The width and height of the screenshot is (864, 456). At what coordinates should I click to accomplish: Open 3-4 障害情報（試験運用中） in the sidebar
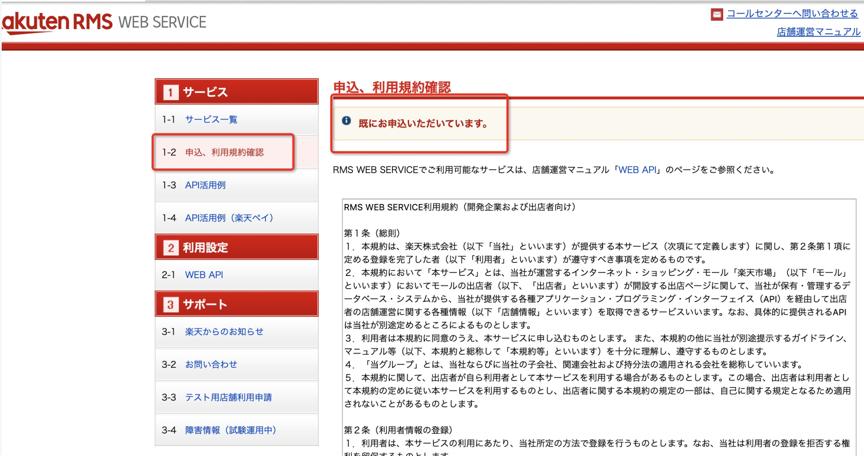[231, 430]
